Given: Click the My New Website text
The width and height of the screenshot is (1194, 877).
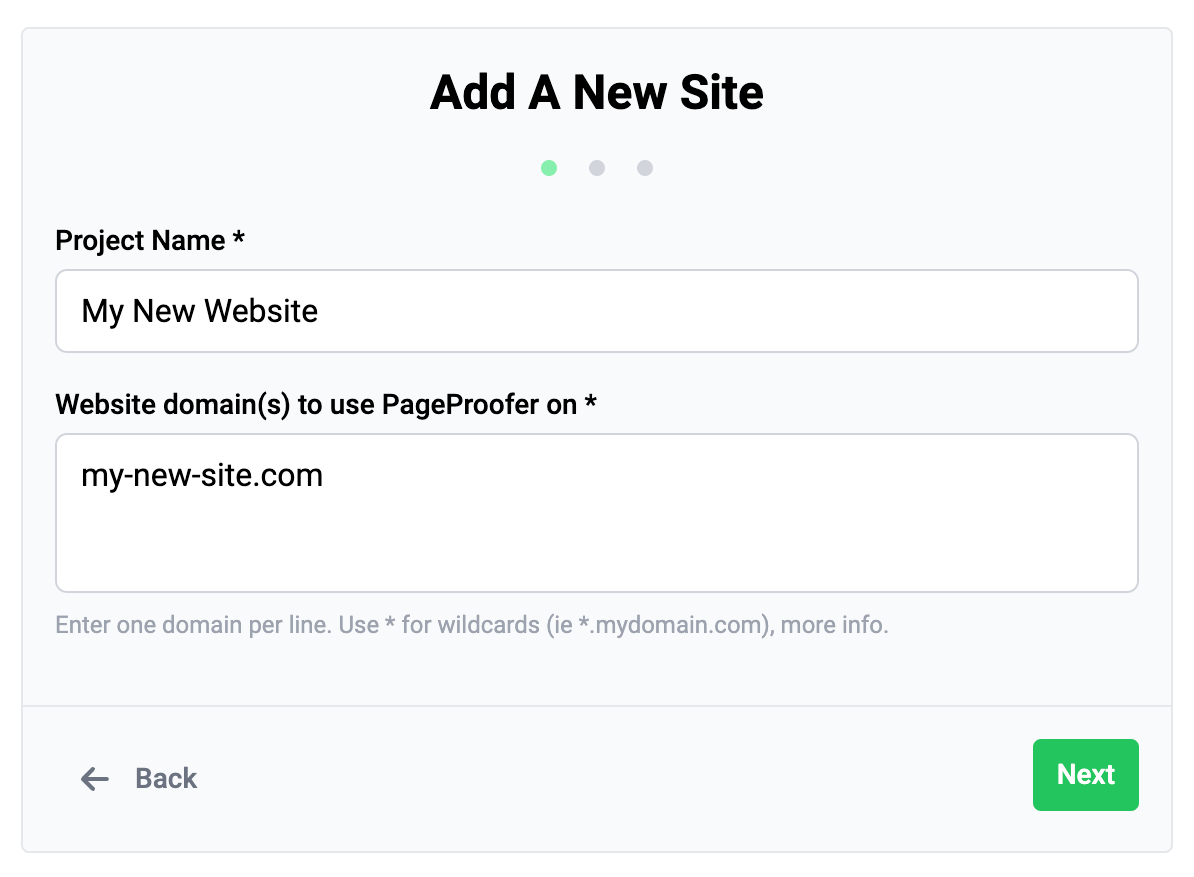Looking at the screenshot, I should point(200,311).
